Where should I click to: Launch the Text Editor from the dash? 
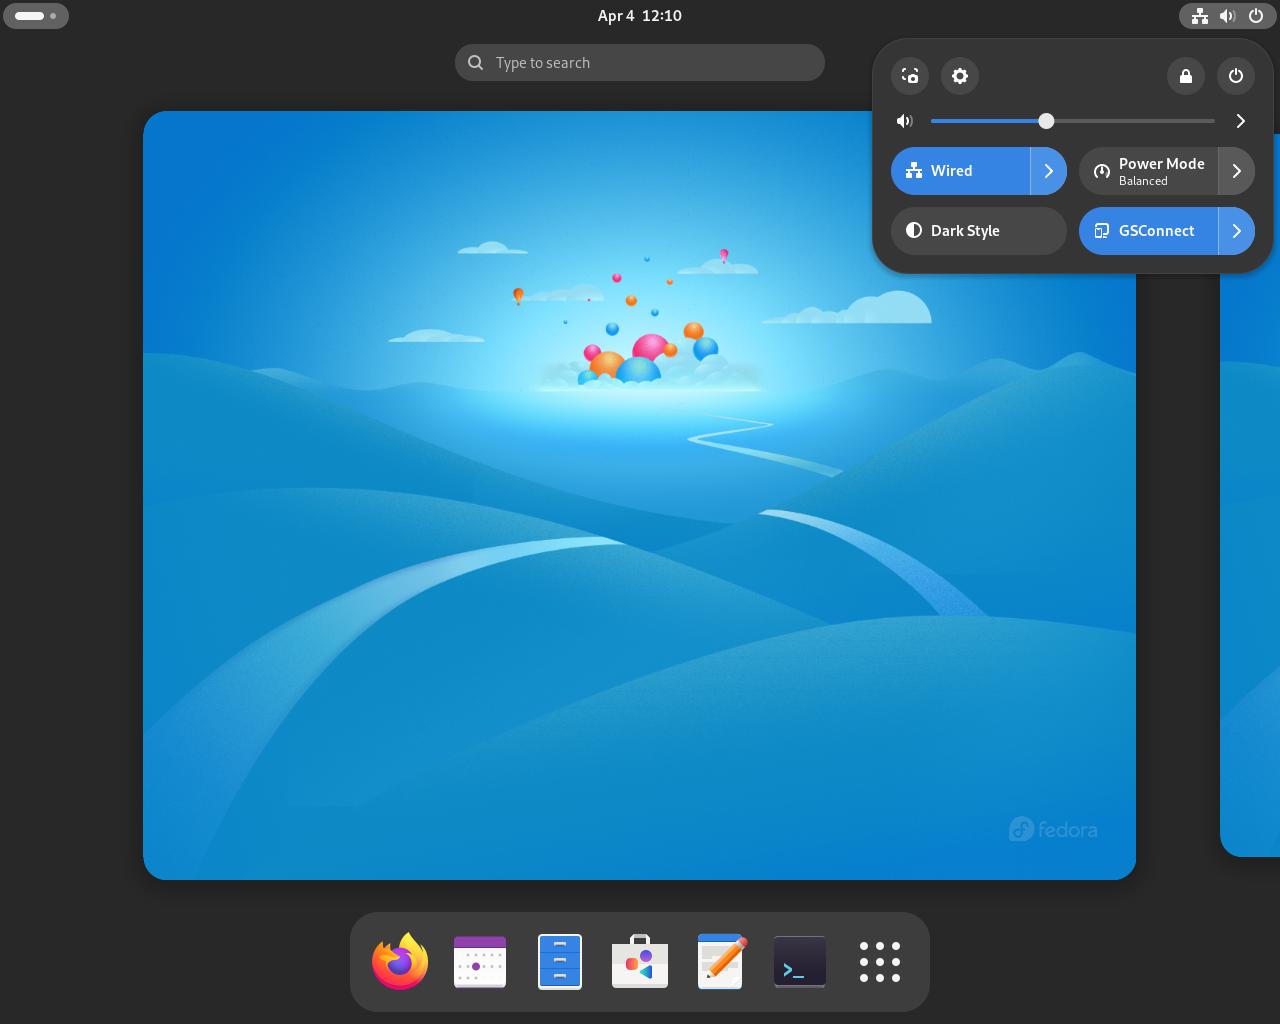(720, 961)
